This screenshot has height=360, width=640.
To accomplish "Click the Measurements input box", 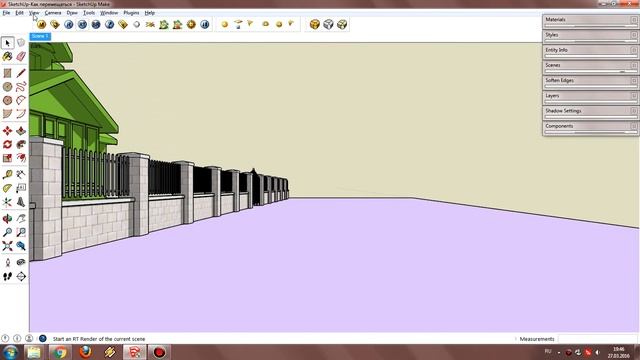I will click(x=598, y=339).
